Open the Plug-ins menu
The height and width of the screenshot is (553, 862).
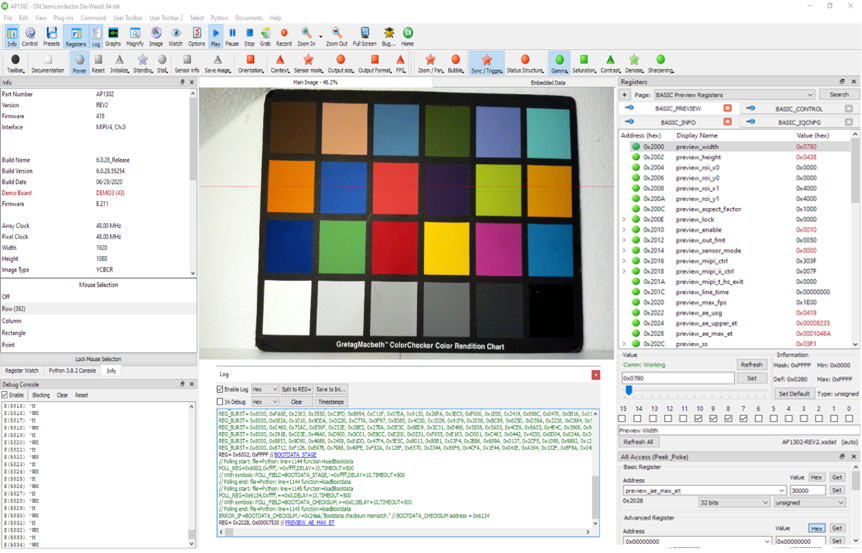63,18
